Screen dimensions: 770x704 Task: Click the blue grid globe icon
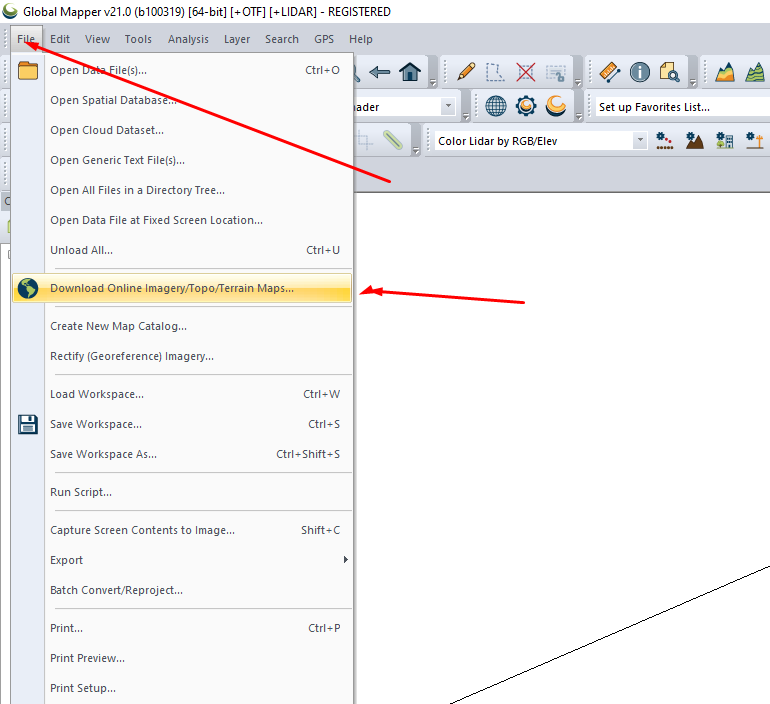(496, 106)
